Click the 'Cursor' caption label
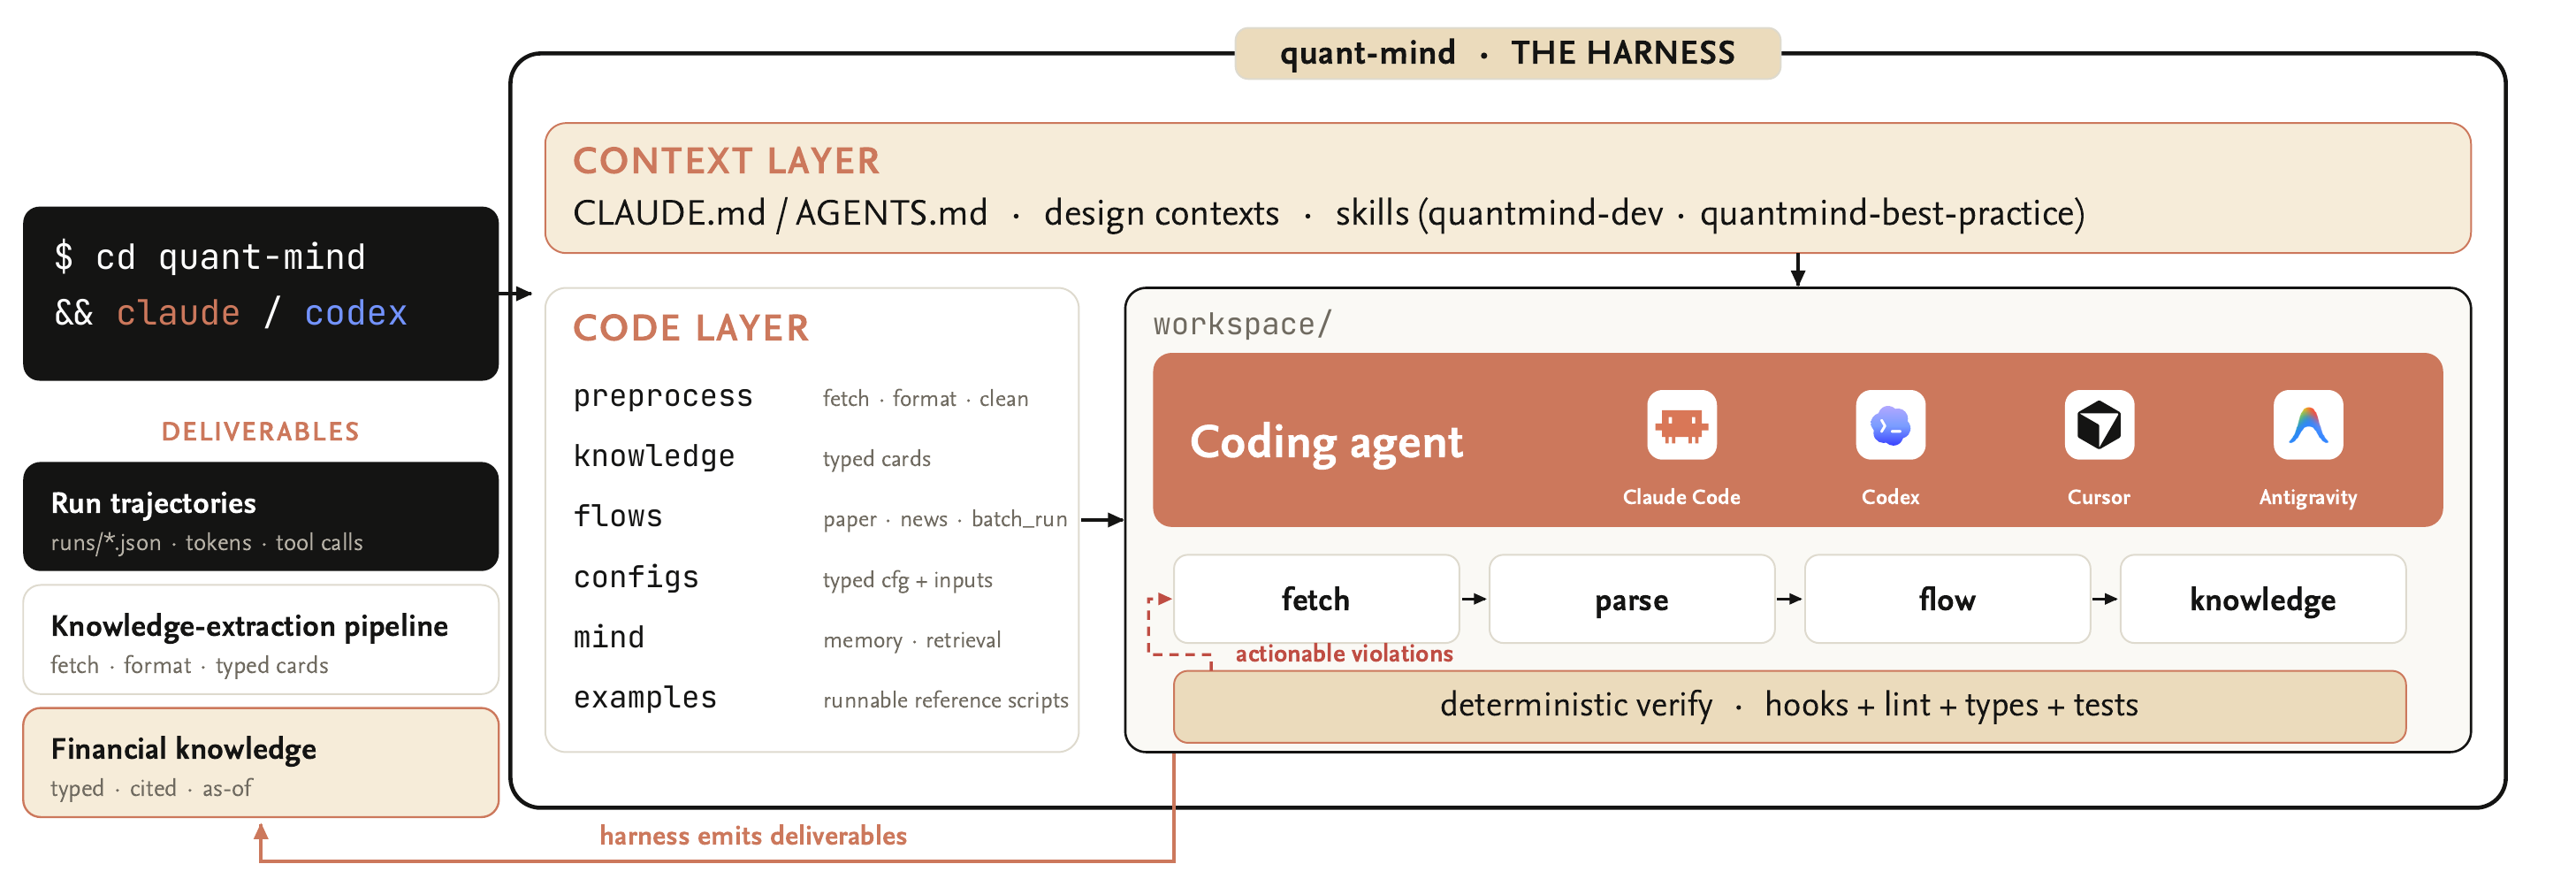Image resolution: width=2576 pixels, height=887 pixels. [x=2099, y=497]
